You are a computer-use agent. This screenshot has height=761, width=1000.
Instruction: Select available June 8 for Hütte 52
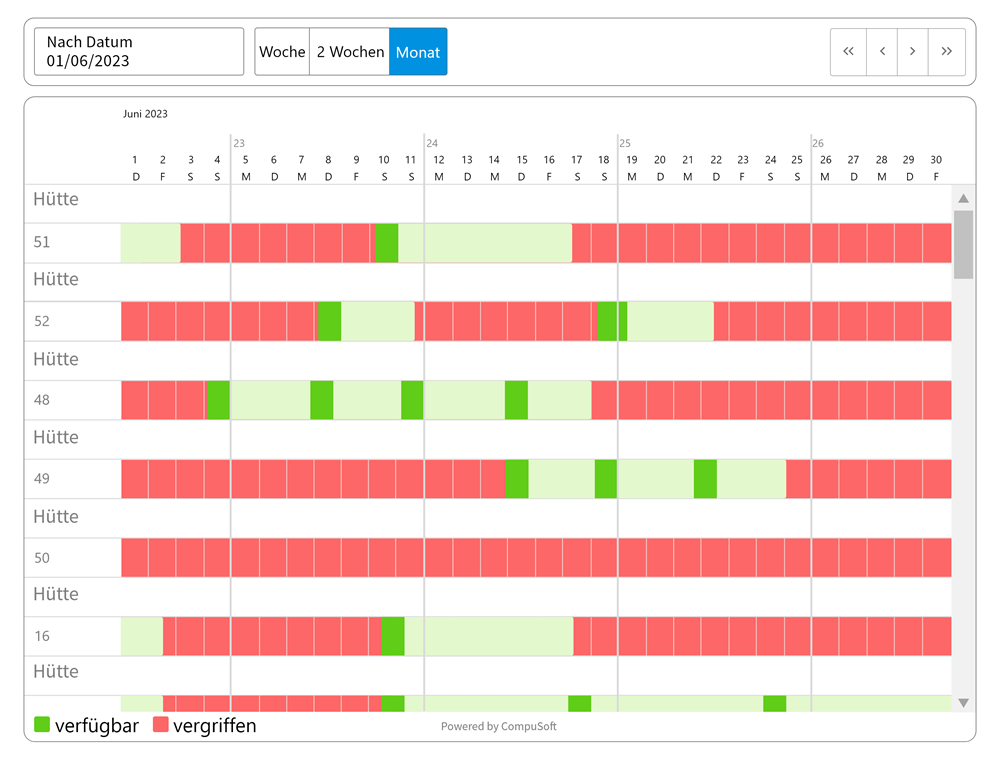pos(329,321)
